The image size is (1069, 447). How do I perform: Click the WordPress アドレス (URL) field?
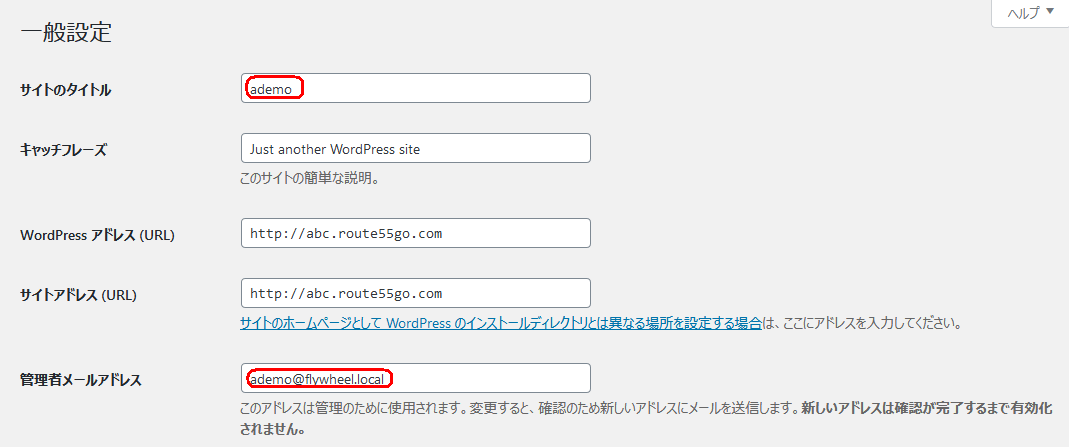[416, 233]
